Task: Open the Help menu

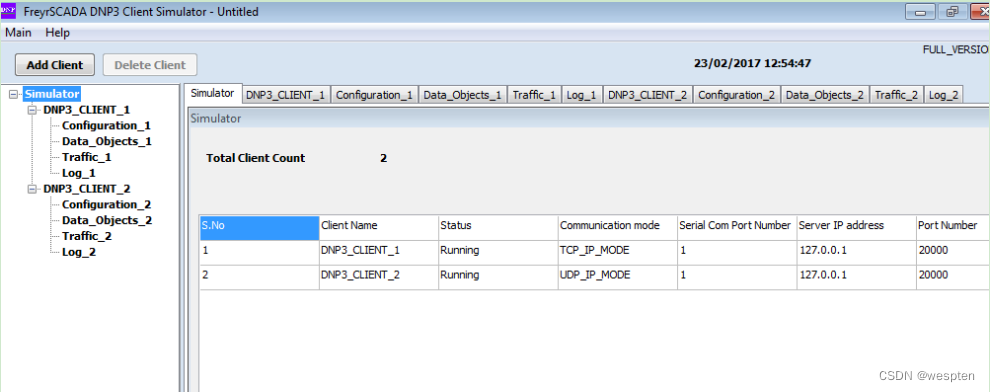Action: 57,33
